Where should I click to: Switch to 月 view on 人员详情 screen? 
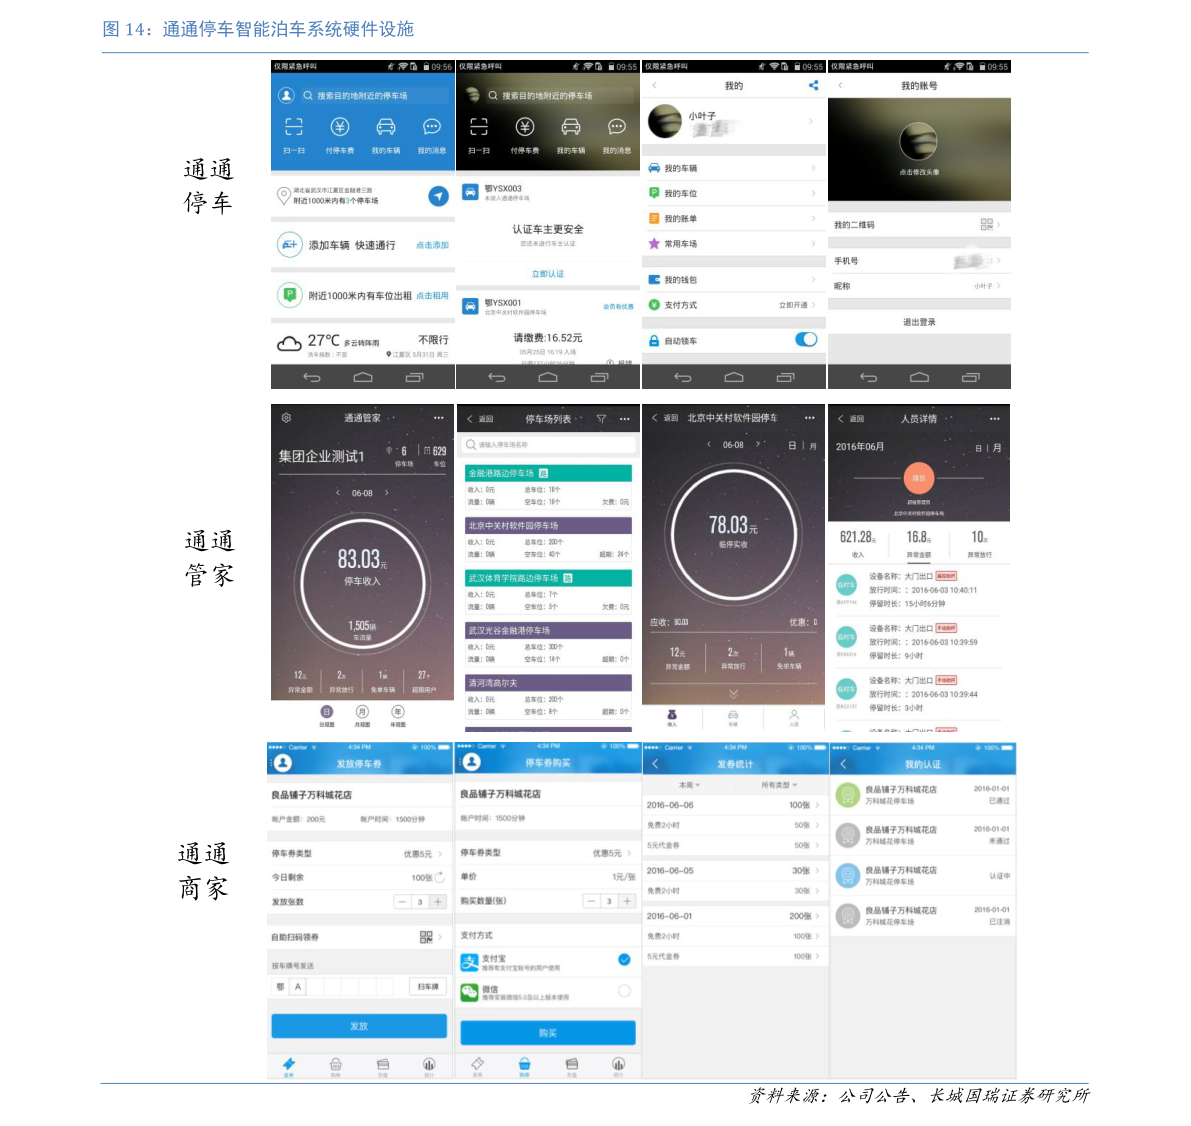(997, 448)
